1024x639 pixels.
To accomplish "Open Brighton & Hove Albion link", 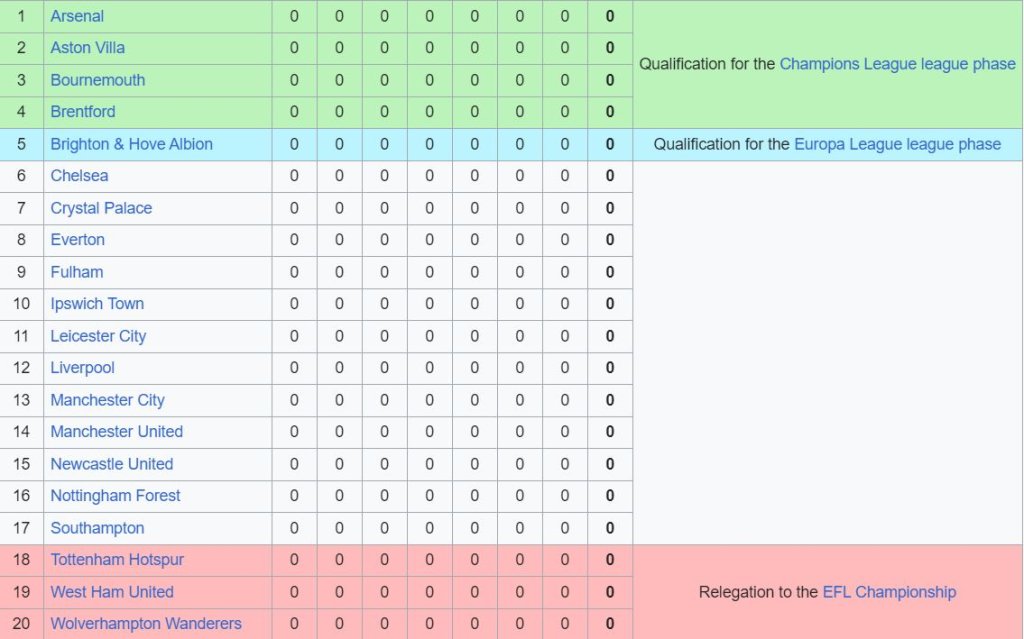I will pos(132,144).
